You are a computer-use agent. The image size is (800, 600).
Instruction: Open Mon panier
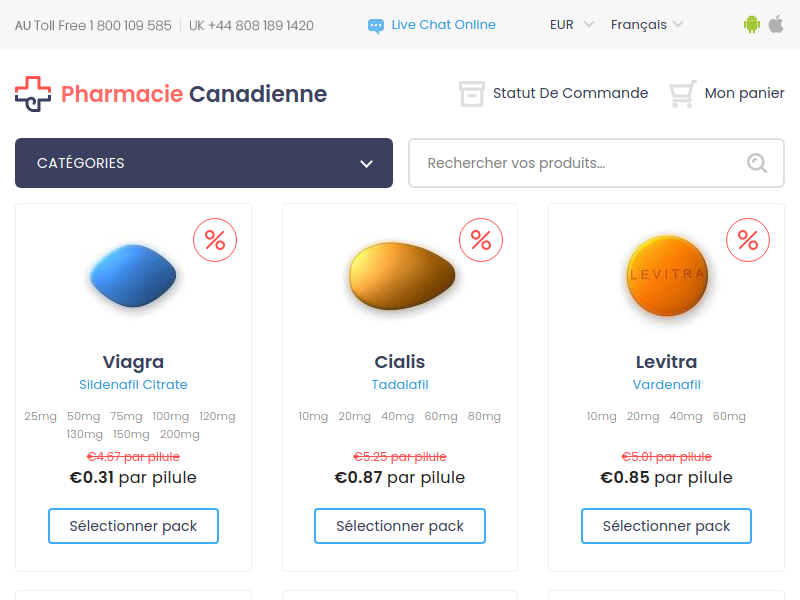[x=744, y=93]
